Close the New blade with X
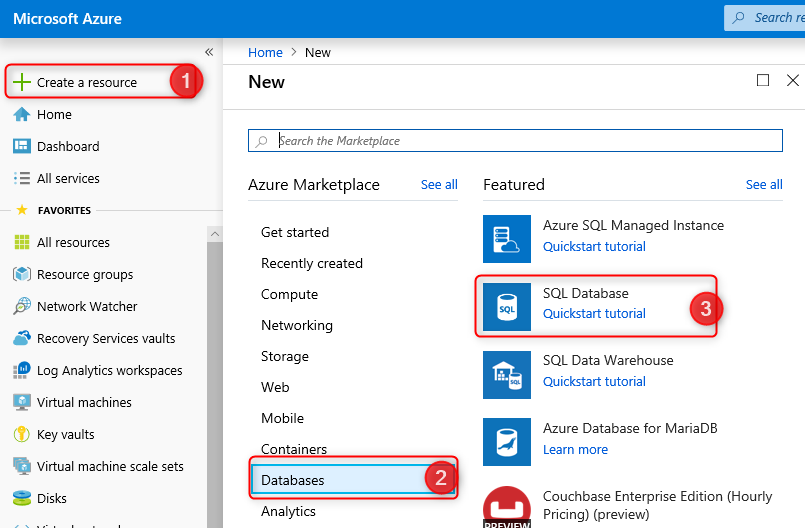This screenshot has width=805, height=528. (793, 80)
